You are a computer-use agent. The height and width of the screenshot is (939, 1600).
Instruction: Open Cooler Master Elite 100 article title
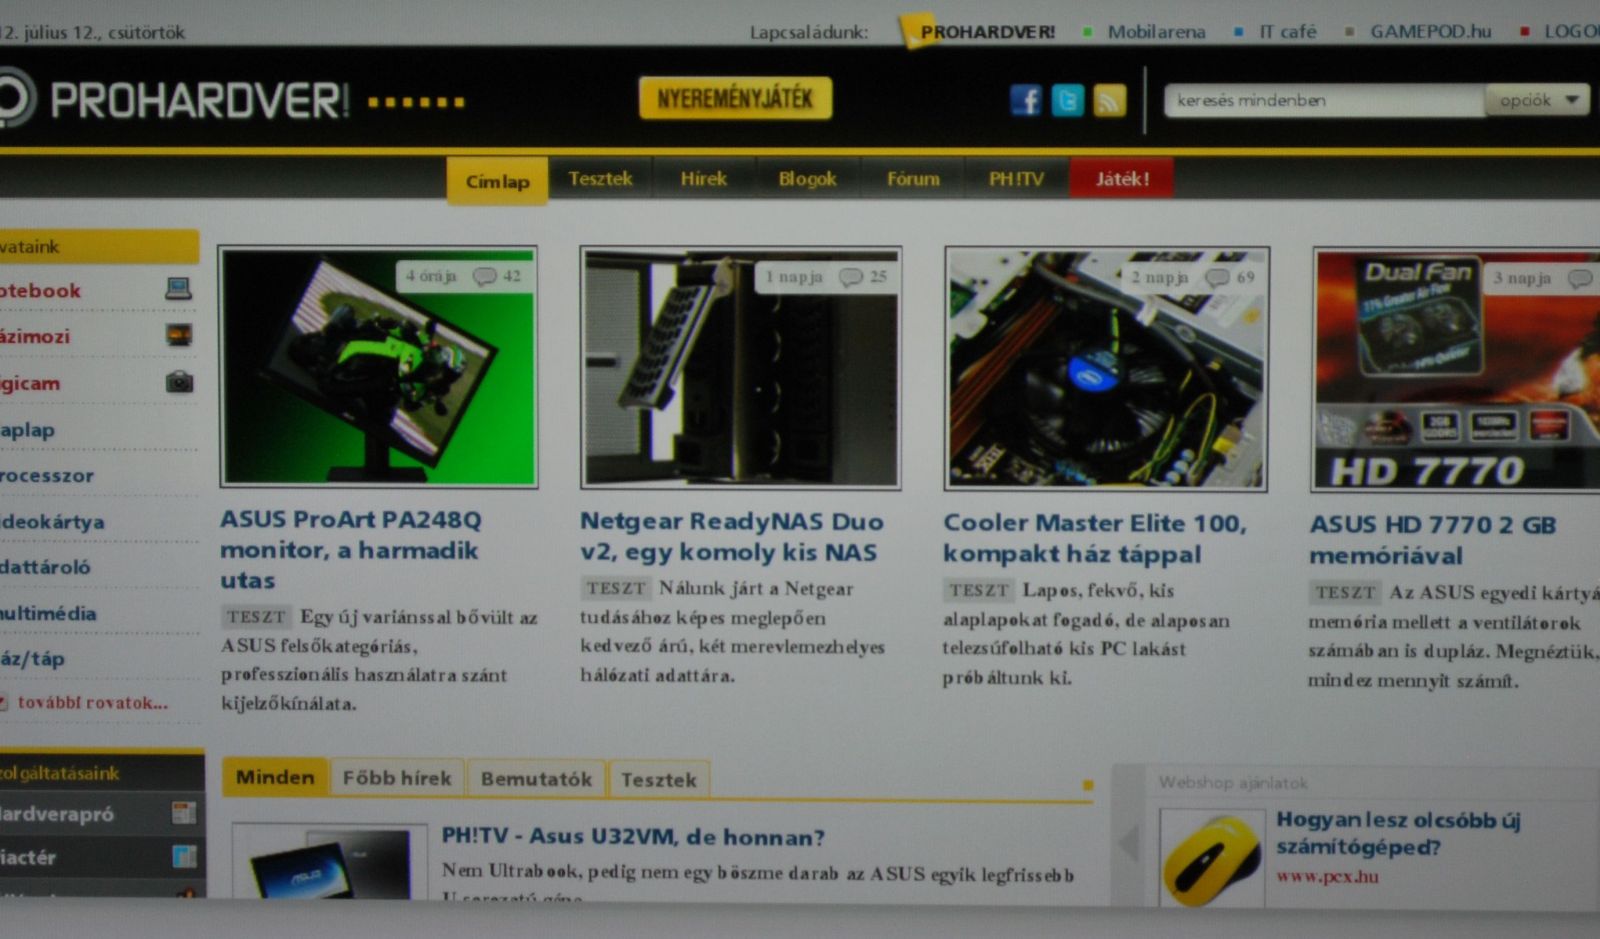point(1095,538)
